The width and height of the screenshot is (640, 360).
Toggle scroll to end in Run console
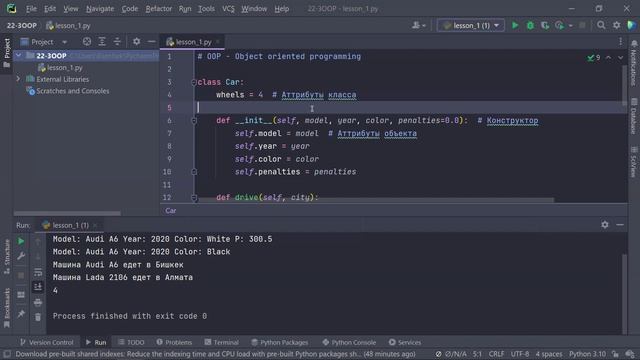(38, 287)
